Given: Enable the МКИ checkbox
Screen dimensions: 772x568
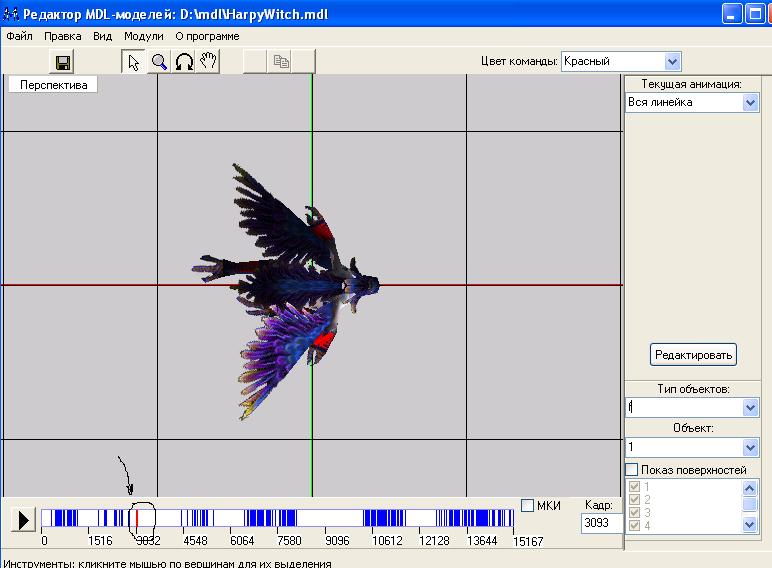Looking at the screenshot, I should click(x=528, y=506).
